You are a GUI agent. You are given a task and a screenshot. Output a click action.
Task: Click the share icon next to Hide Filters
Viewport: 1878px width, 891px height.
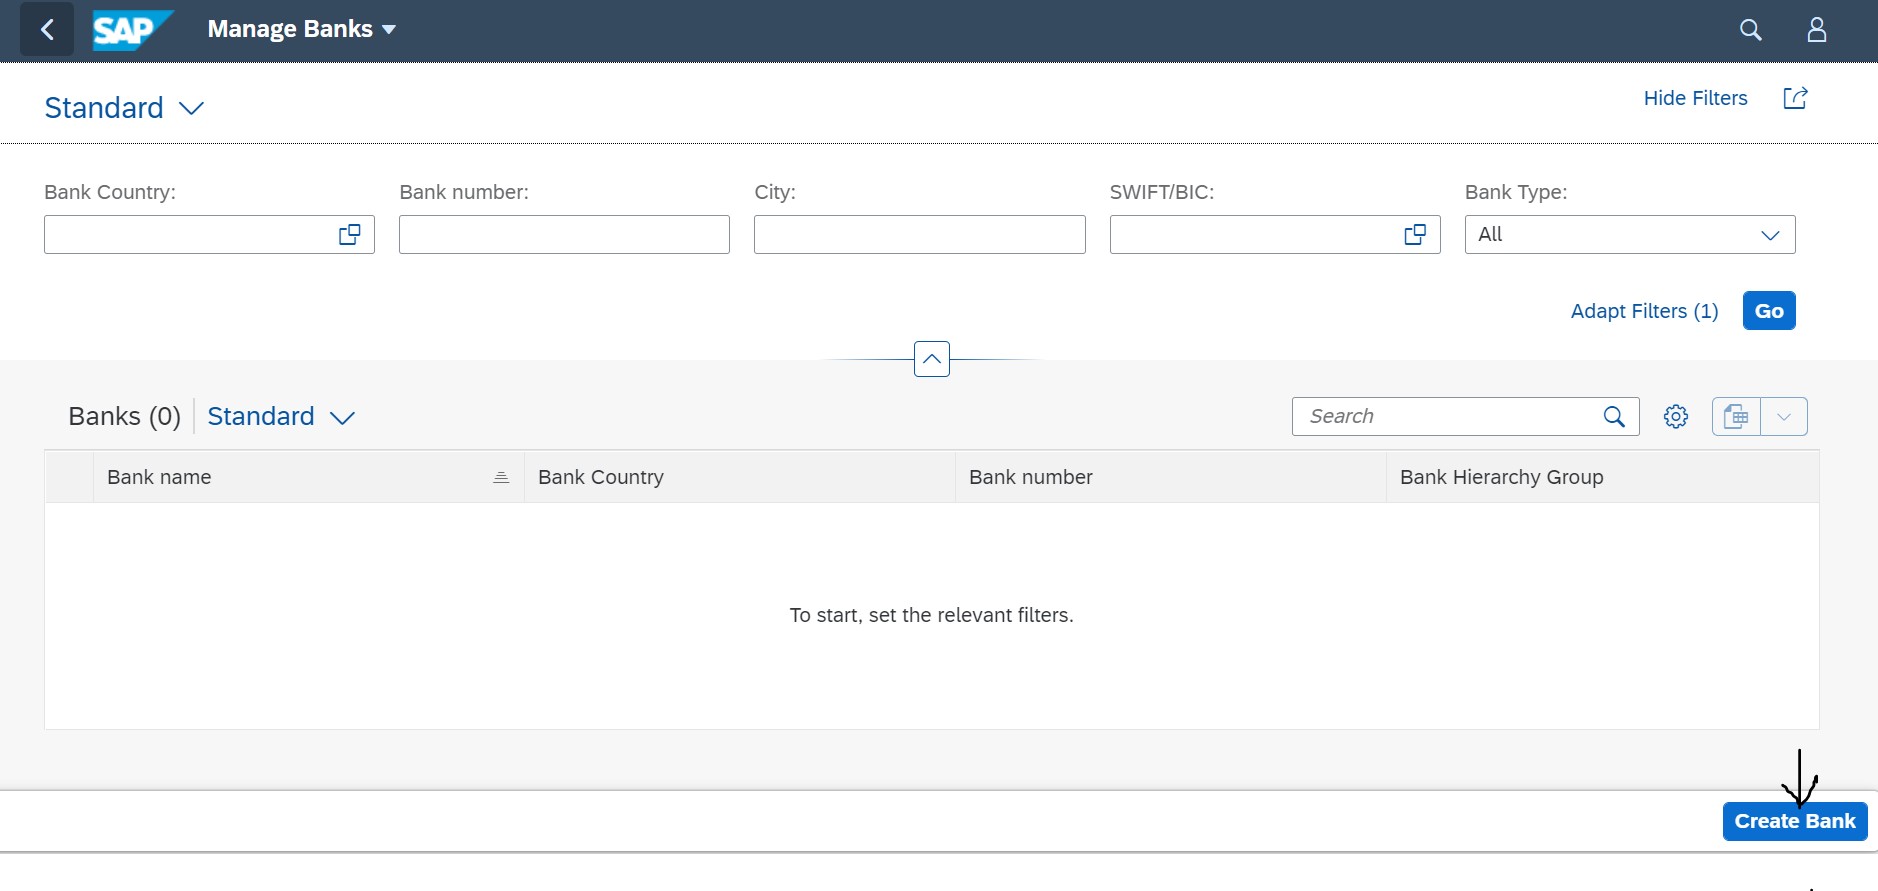click(1795, 98)
